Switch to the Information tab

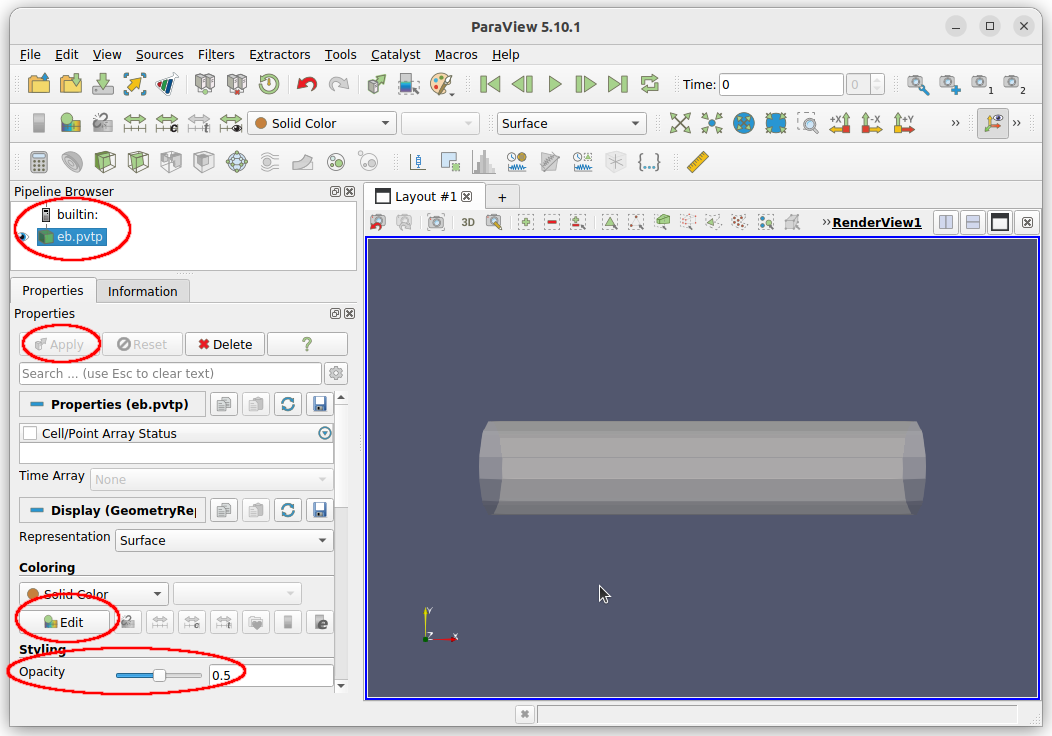(142, 291)
